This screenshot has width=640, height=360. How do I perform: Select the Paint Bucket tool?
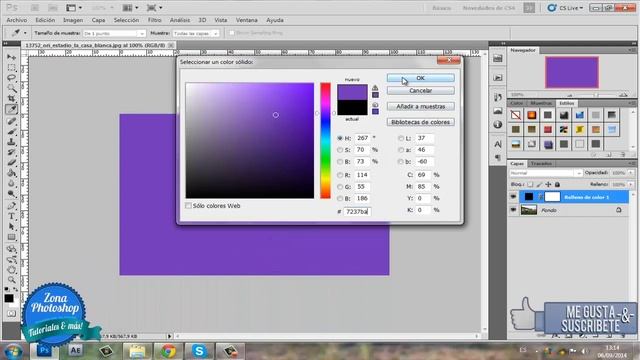11,173
